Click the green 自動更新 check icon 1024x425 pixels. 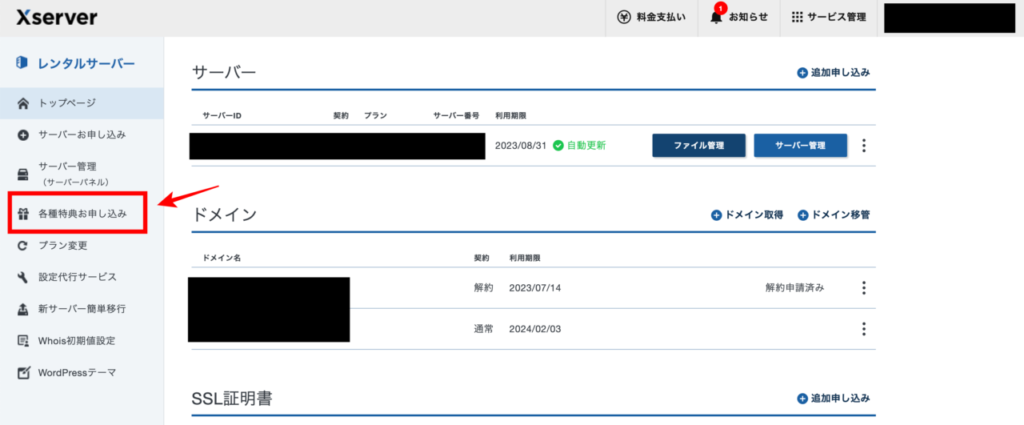[558, 146]
